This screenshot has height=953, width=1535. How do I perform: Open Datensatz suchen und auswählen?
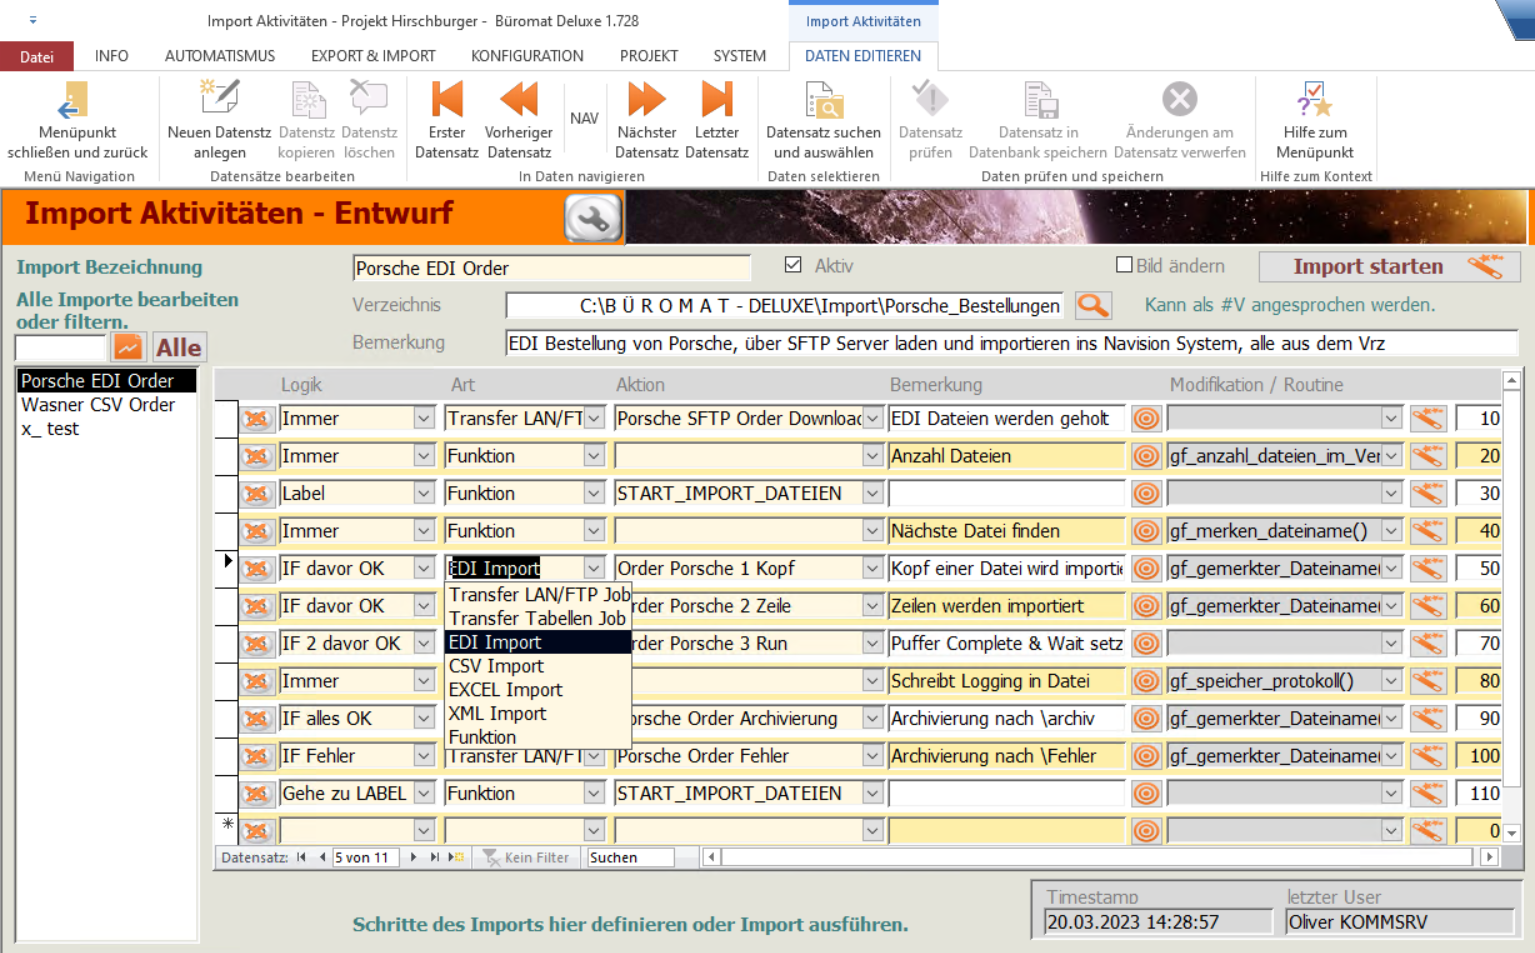point(823,101)
